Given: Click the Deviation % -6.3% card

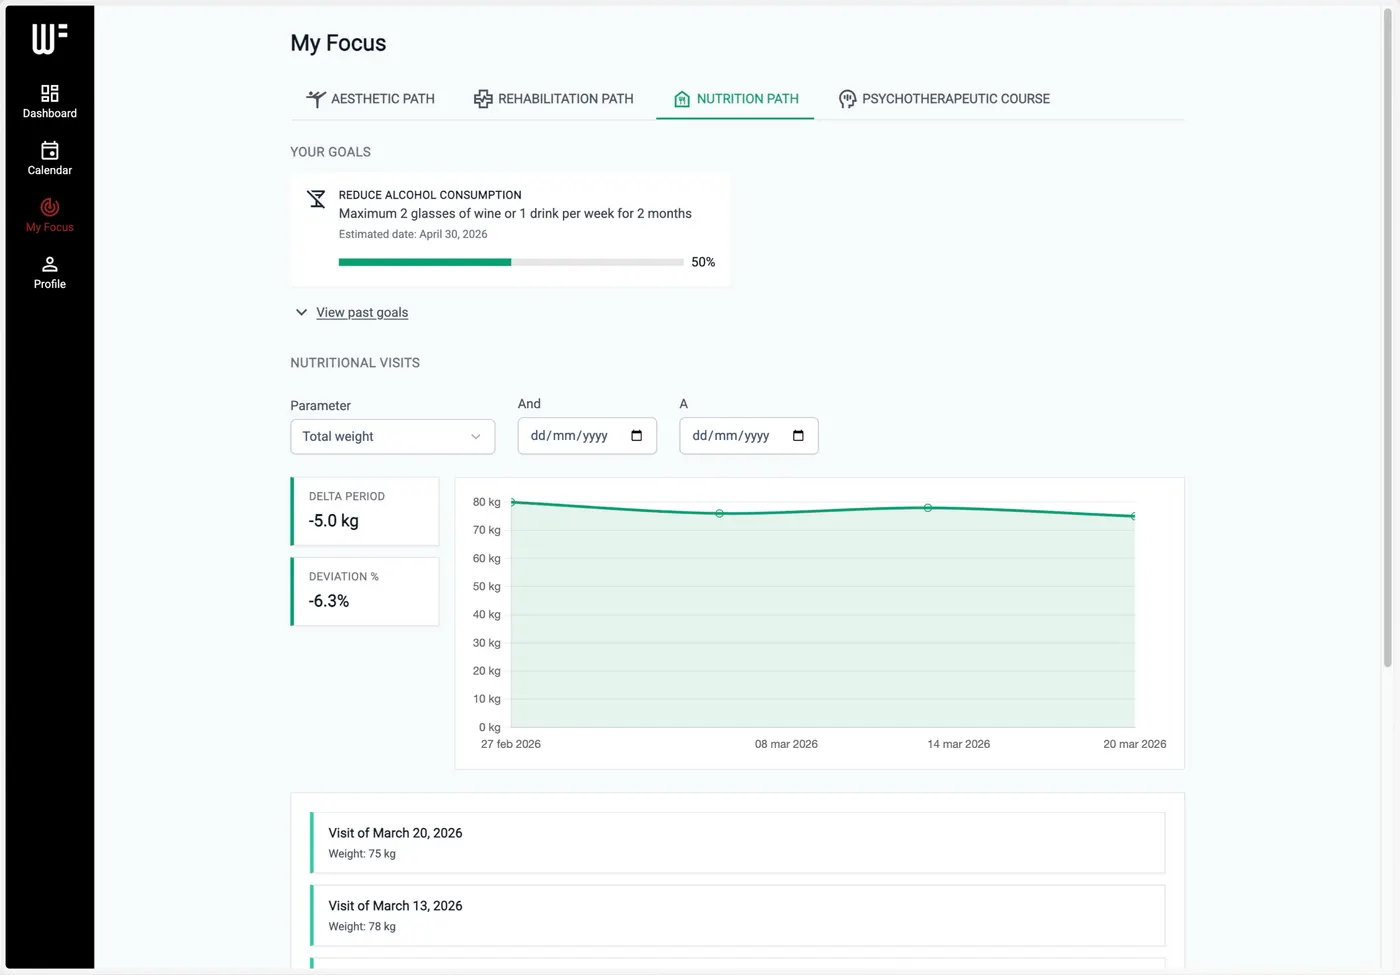Looking at the screenshot, I should (365, 591).
